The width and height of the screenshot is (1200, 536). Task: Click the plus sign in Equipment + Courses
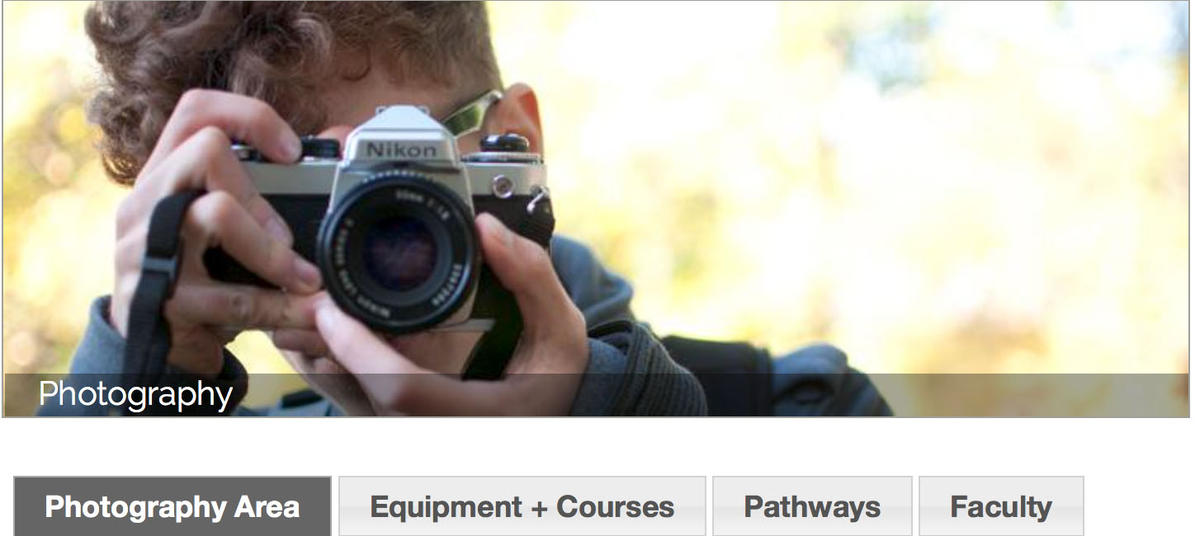click(x=539, y=508)
